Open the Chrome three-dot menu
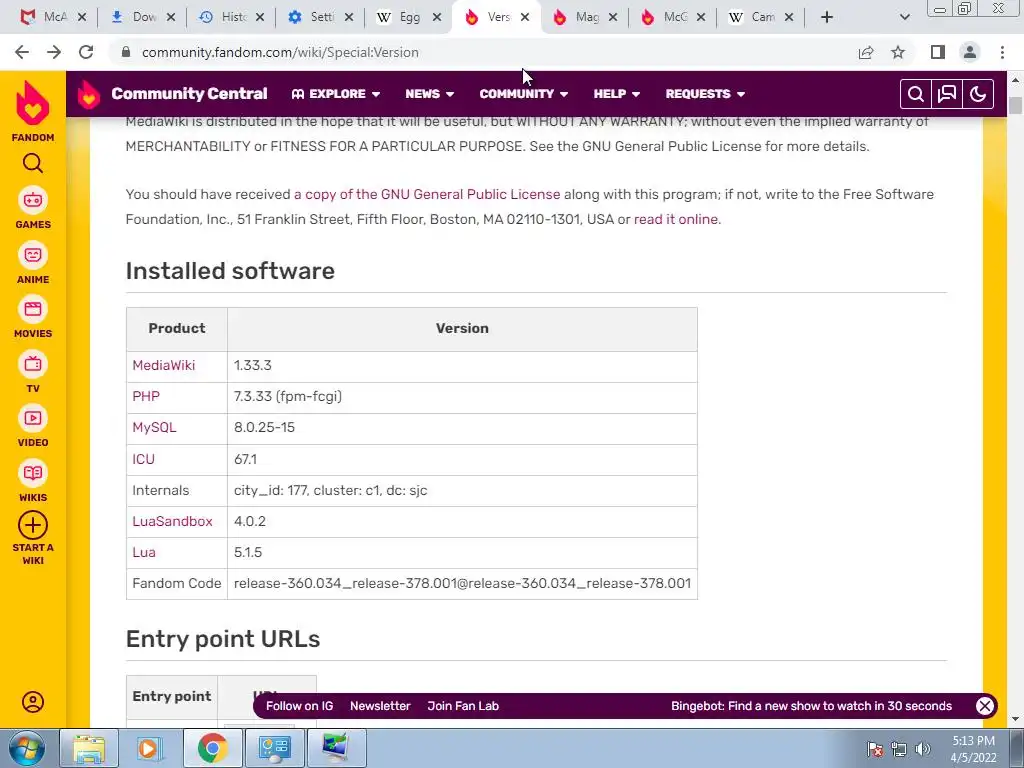Image resolution: width=1024 pixels, height=768 pixels. coord(1002,52)
